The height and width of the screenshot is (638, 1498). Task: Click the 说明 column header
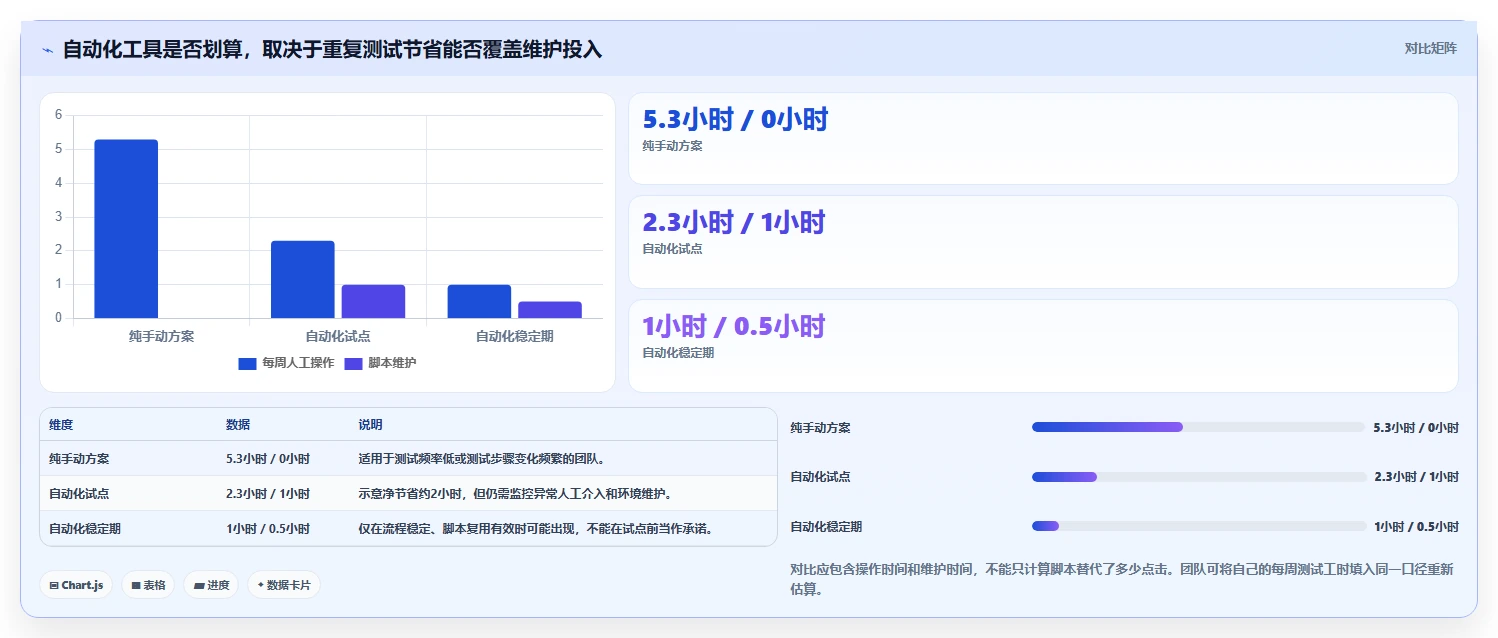(370, 425)
